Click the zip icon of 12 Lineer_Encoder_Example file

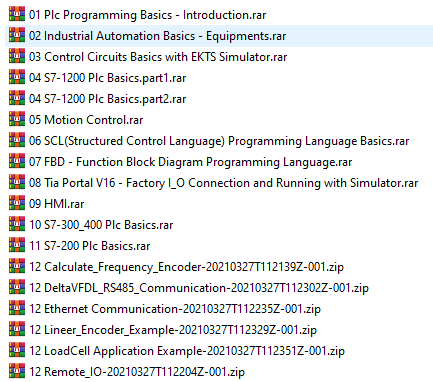coord(17,329)
